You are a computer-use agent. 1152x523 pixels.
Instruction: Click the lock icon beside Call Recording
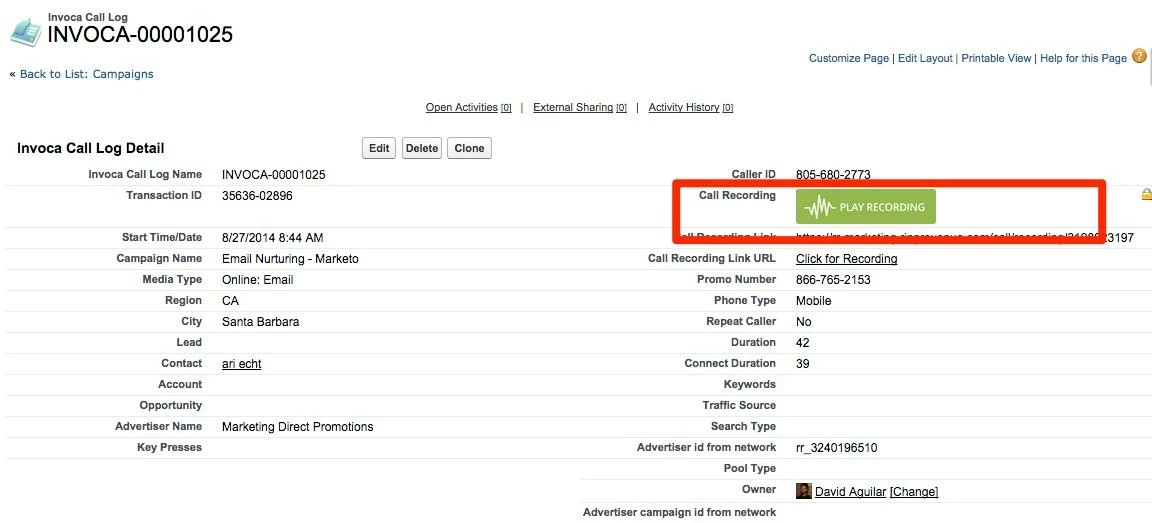1146,195
